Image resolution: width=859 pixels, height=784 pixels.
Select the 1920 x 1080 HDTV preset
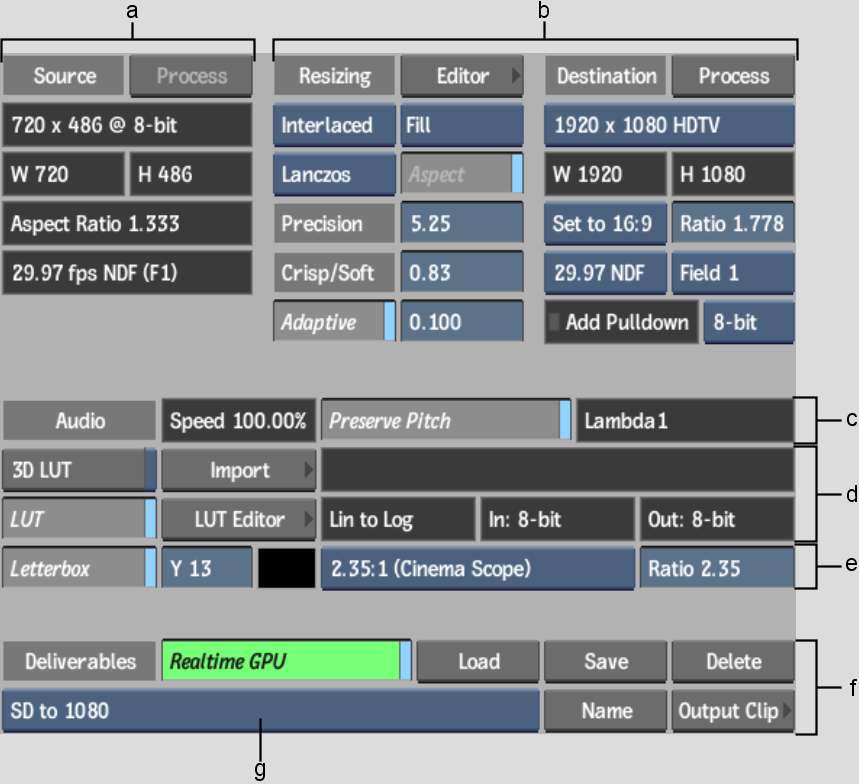[x=668, y=126]
